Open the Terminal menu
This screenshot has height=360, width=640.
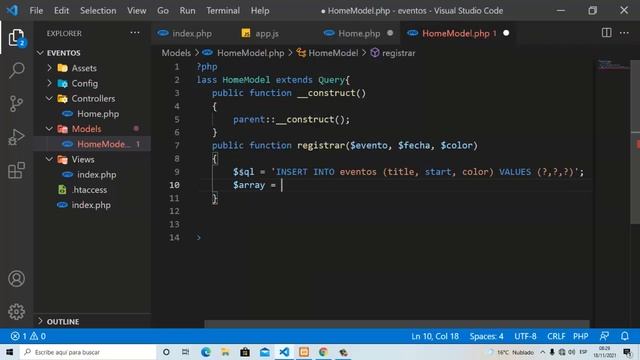(x=223, y=11)
